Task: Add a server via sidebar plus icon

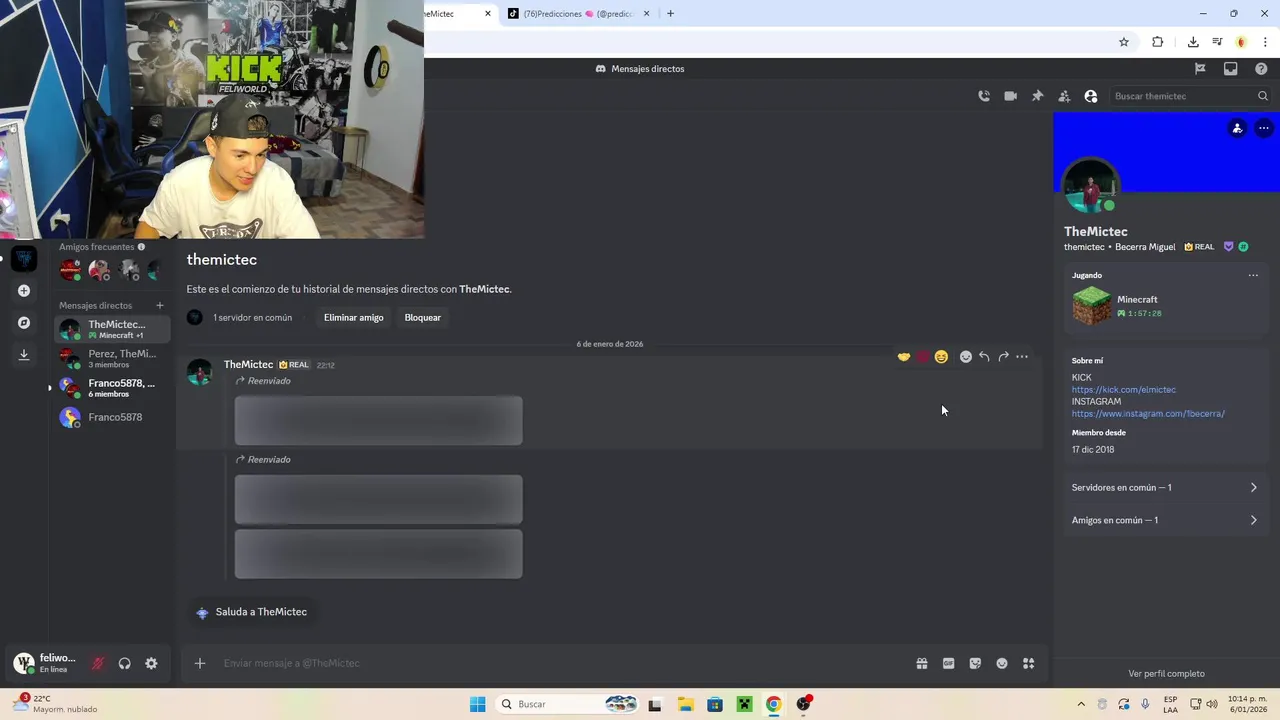Action: point(24,291)
